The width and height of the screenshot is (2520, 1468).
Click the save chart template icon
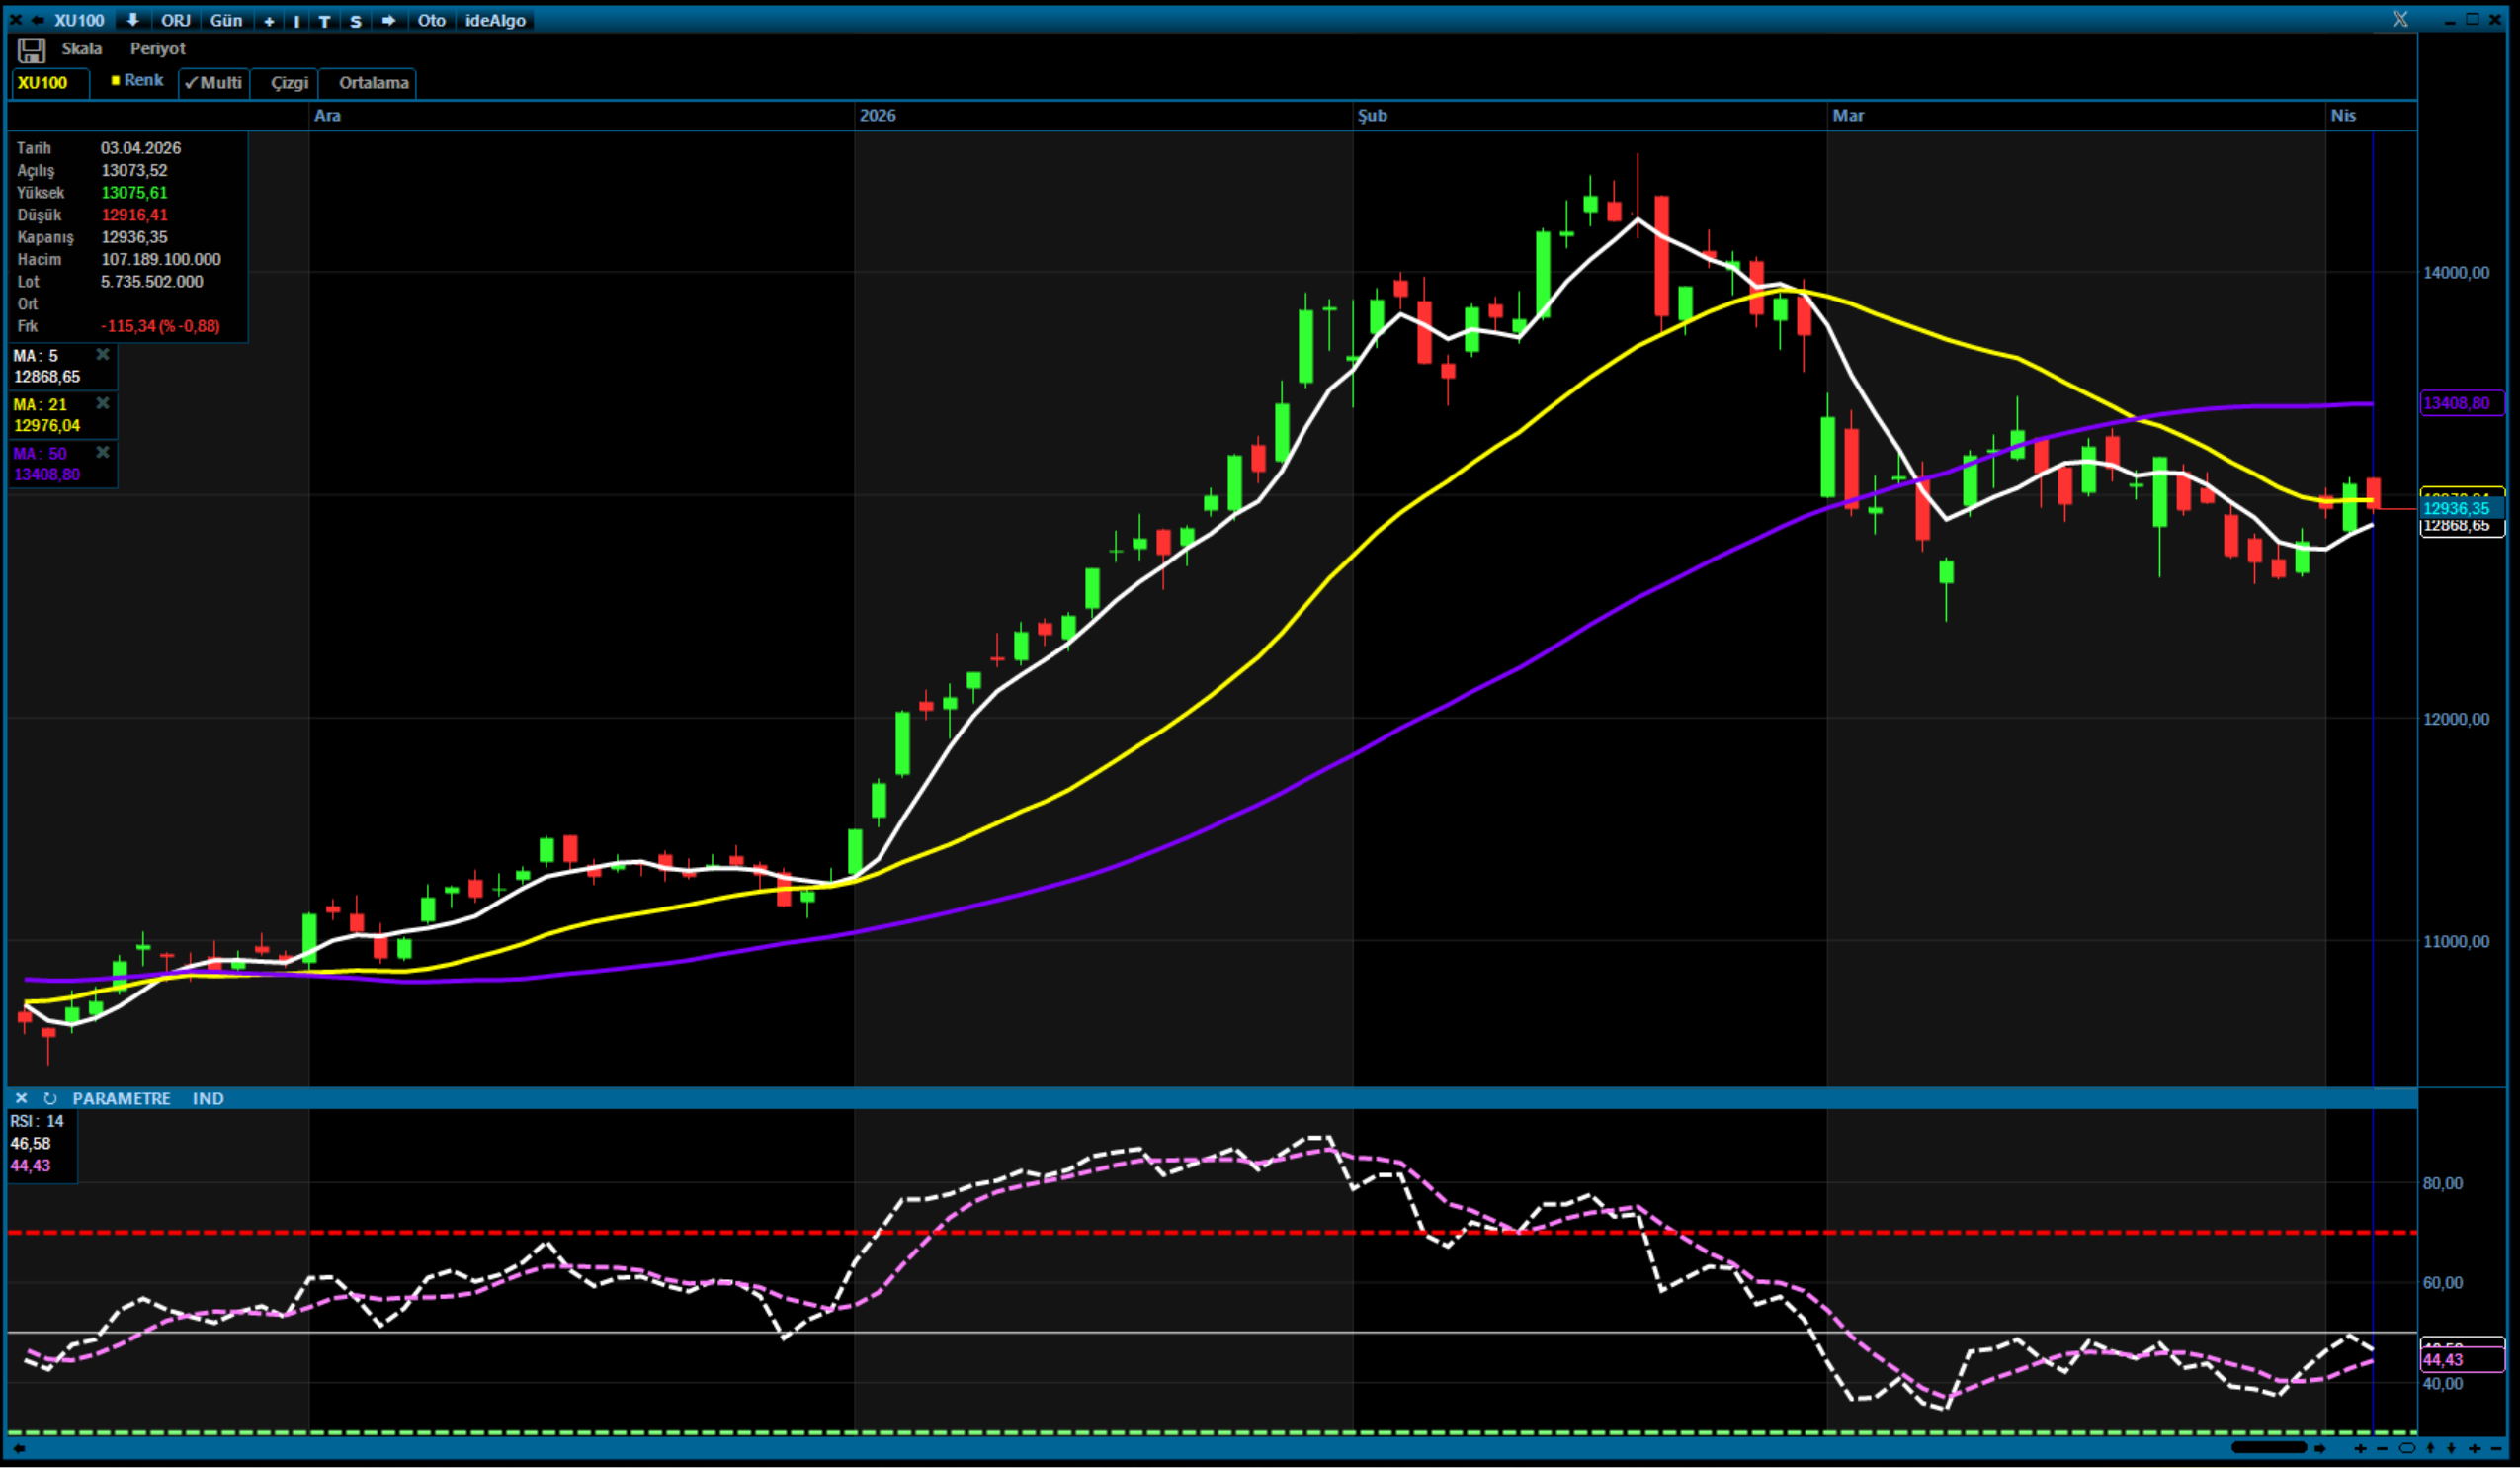(x=31, y=49)
